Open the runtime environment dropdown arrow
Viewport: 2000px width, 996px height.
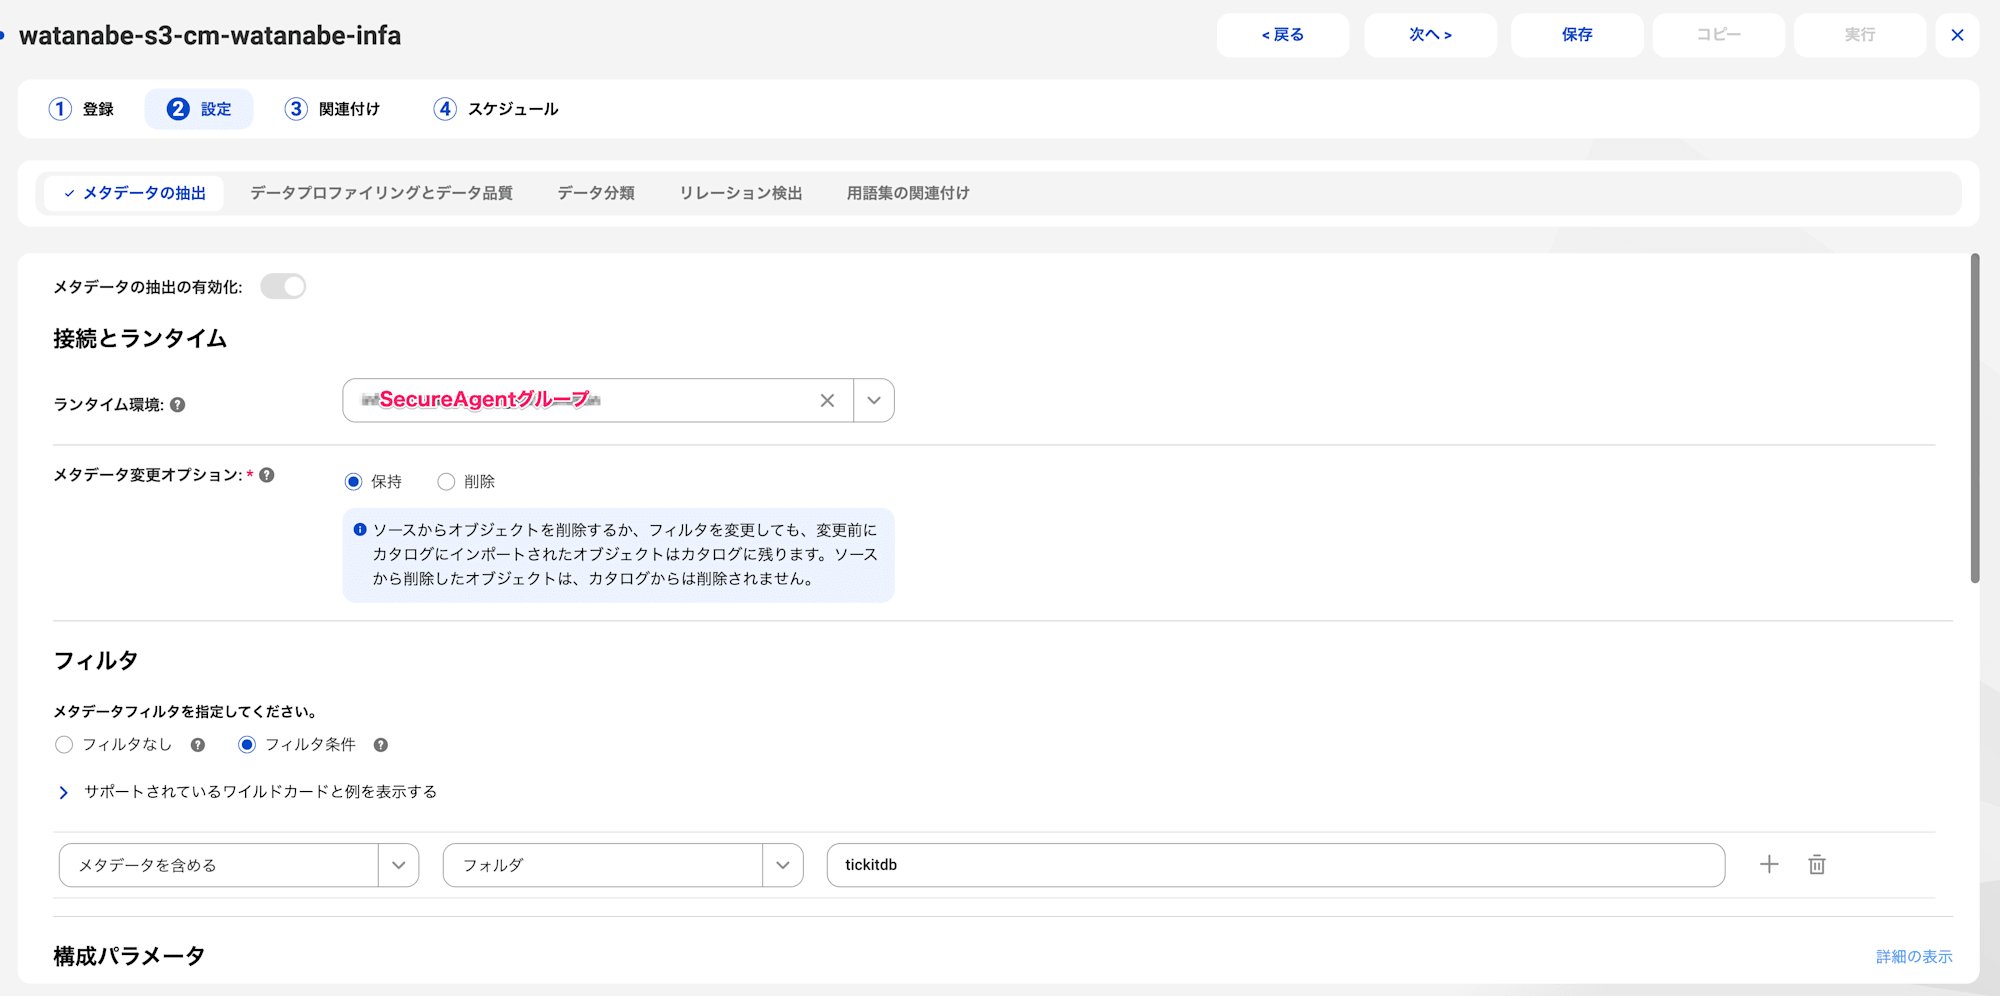[x=874, y=400]
